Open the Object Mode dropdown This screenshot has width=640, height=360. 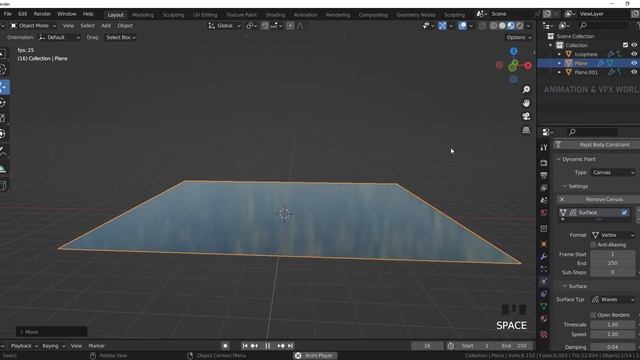[x=33, y=26]
